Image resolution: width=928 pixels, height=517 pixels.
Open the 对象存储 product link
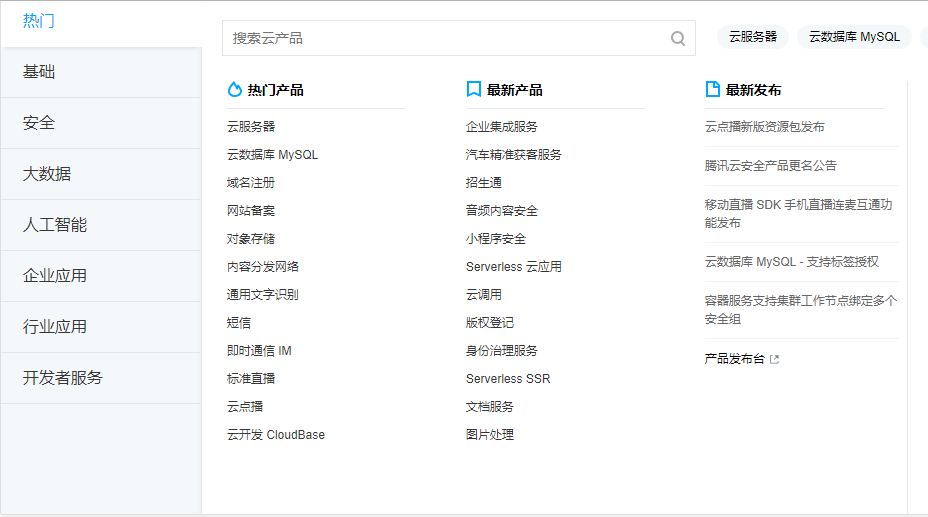pyautogui.click(x=251, y=239)
